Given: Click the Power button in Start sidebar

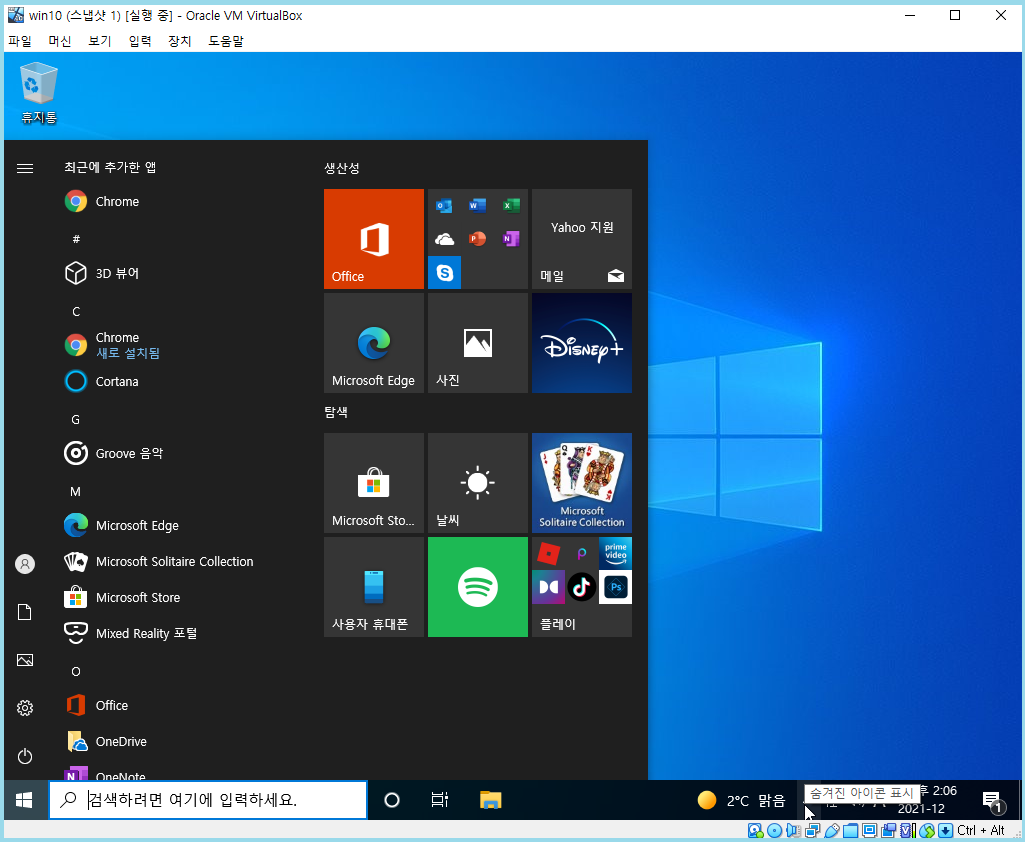Looking at the screenshot, I should click(x=25, y=756).
